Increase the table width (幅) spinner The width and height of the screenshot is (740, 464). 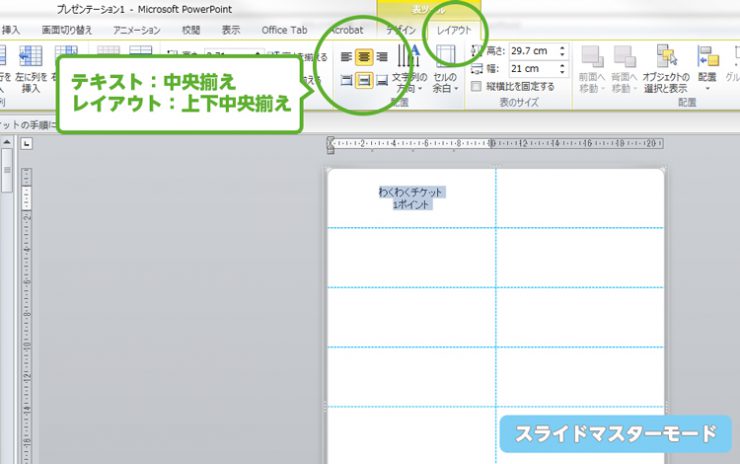pos(562,65)
